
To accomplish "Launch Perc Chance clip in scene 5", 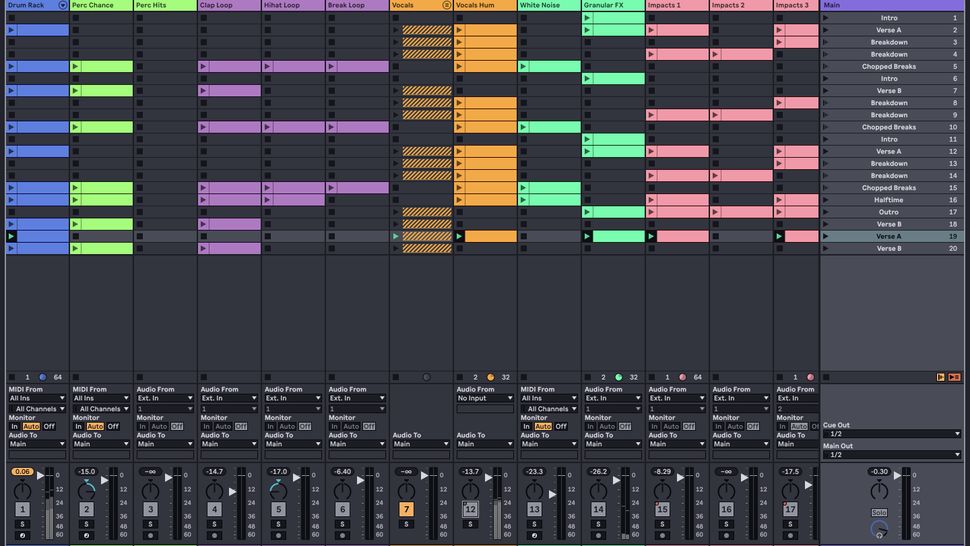I will [x=75, y=66].
